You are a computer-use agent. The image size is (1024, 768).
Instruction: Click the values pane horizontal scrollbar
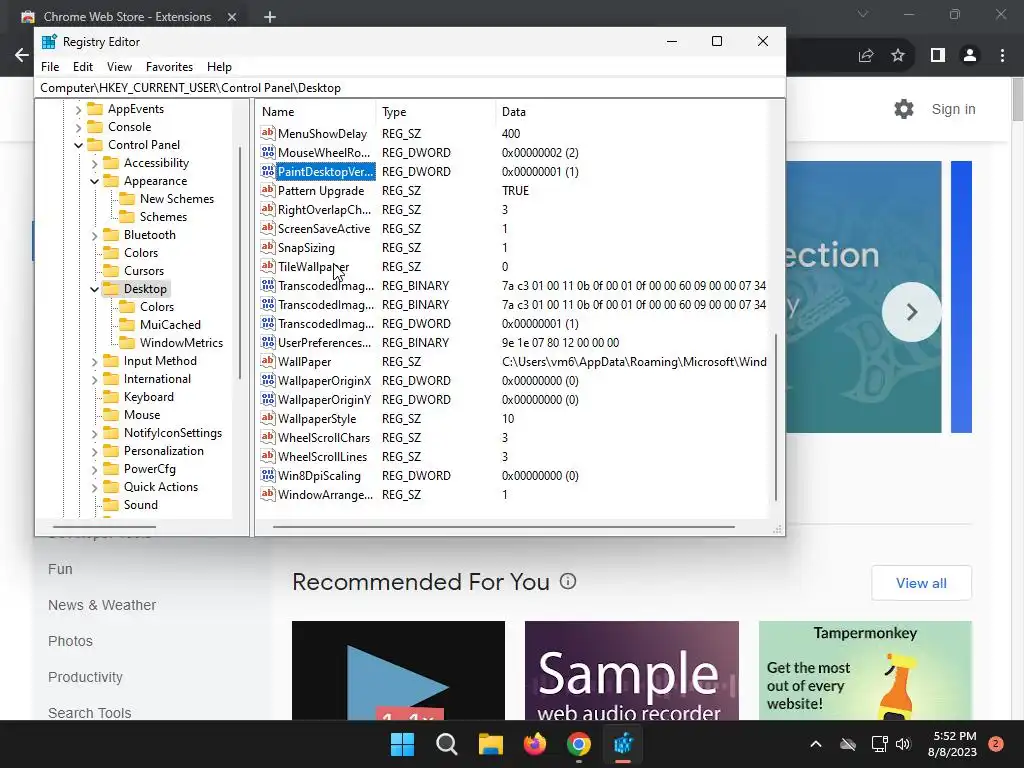pyautogui.click(x=504, y=526)
